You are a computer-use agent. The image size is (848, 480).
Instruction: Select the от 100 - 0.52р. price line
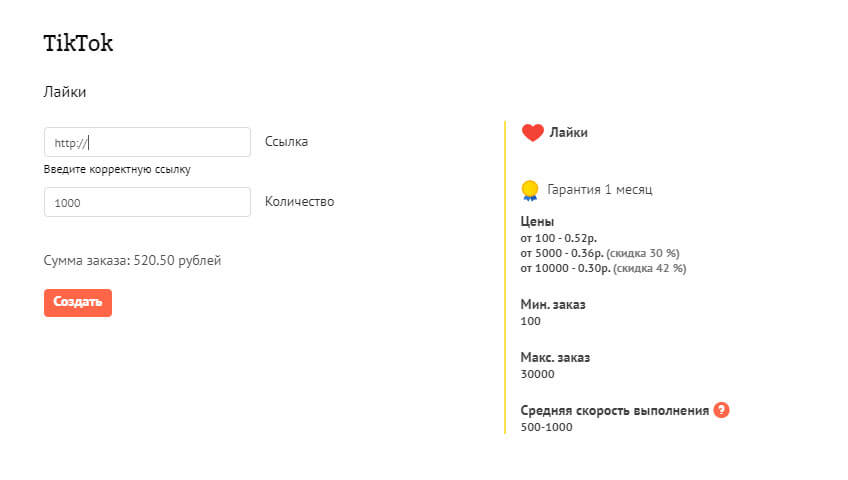tap(560, 238)
